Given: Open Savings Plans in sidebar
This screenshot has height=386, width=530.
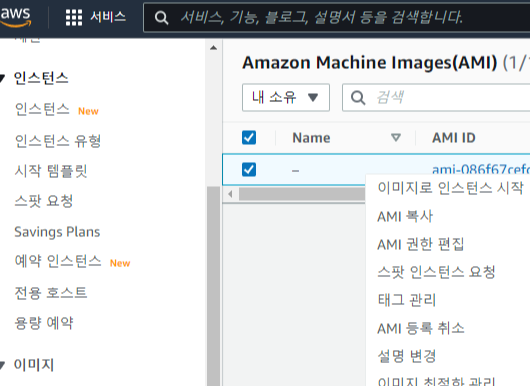Looking at the screenshot, I should point(57,232).
